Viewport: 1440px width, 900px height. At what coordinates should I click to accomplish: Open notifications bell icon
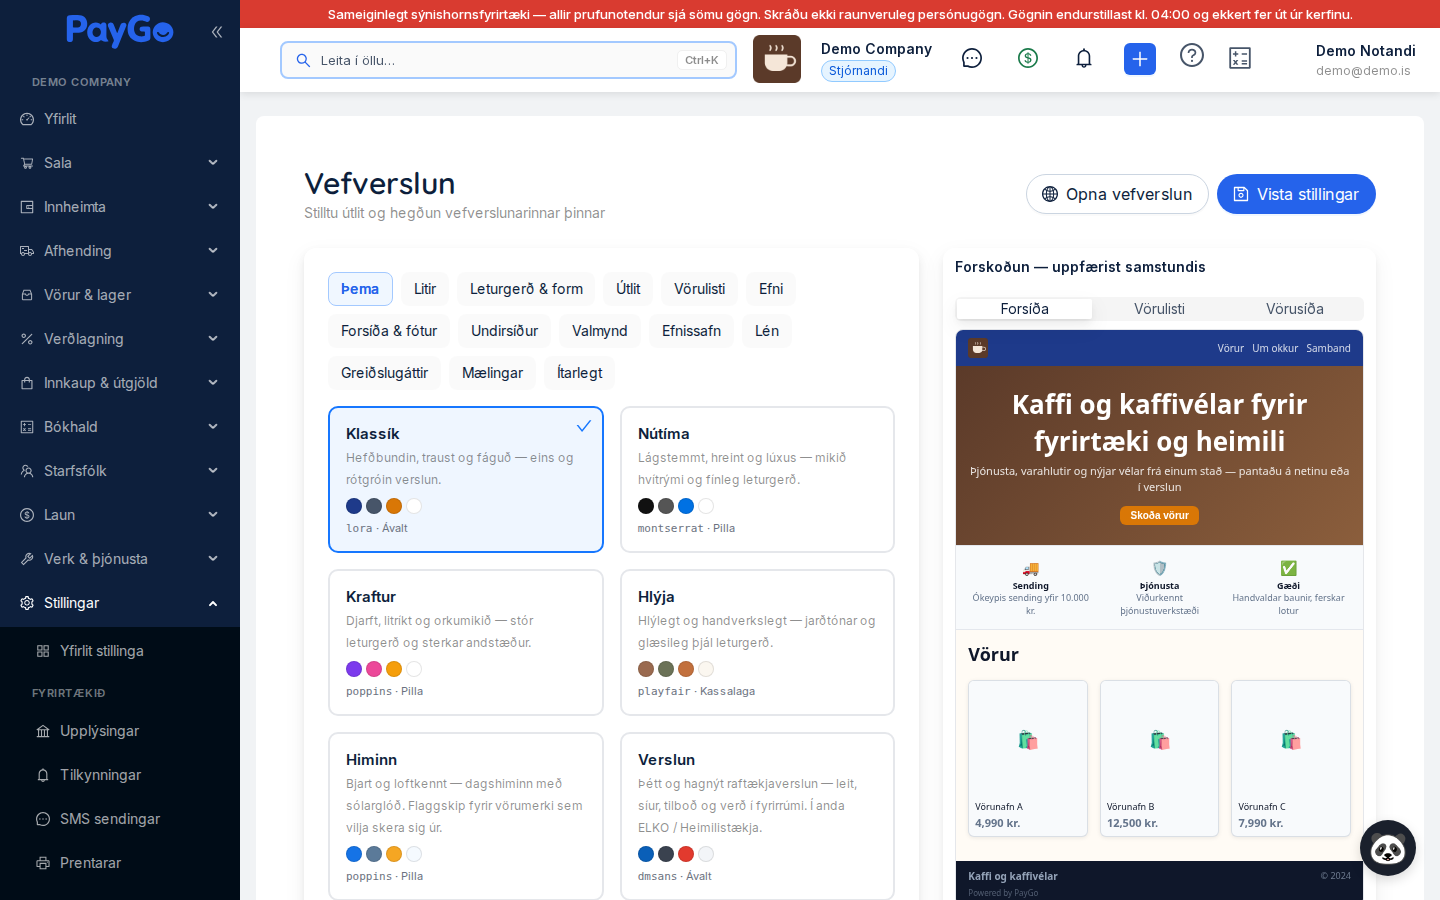coord(1084,58)
